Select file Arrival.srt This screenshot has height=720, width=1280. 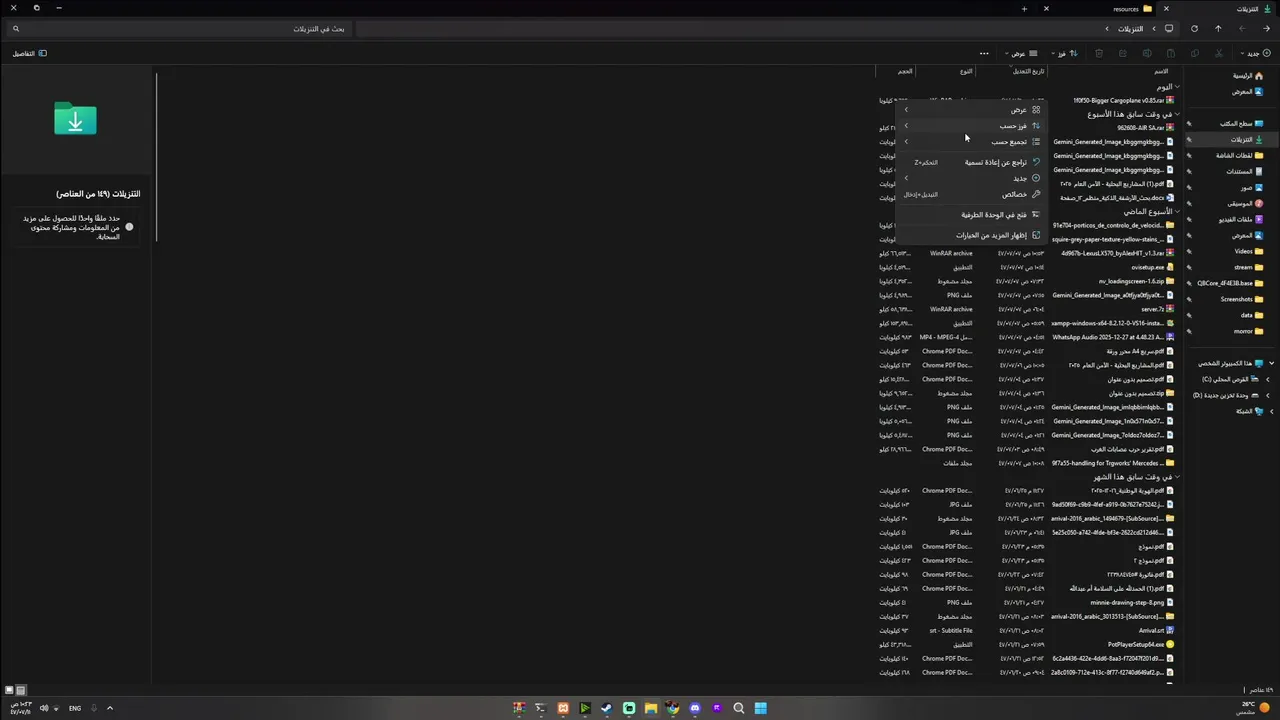pyautogui.click(x=1156, y=631)
